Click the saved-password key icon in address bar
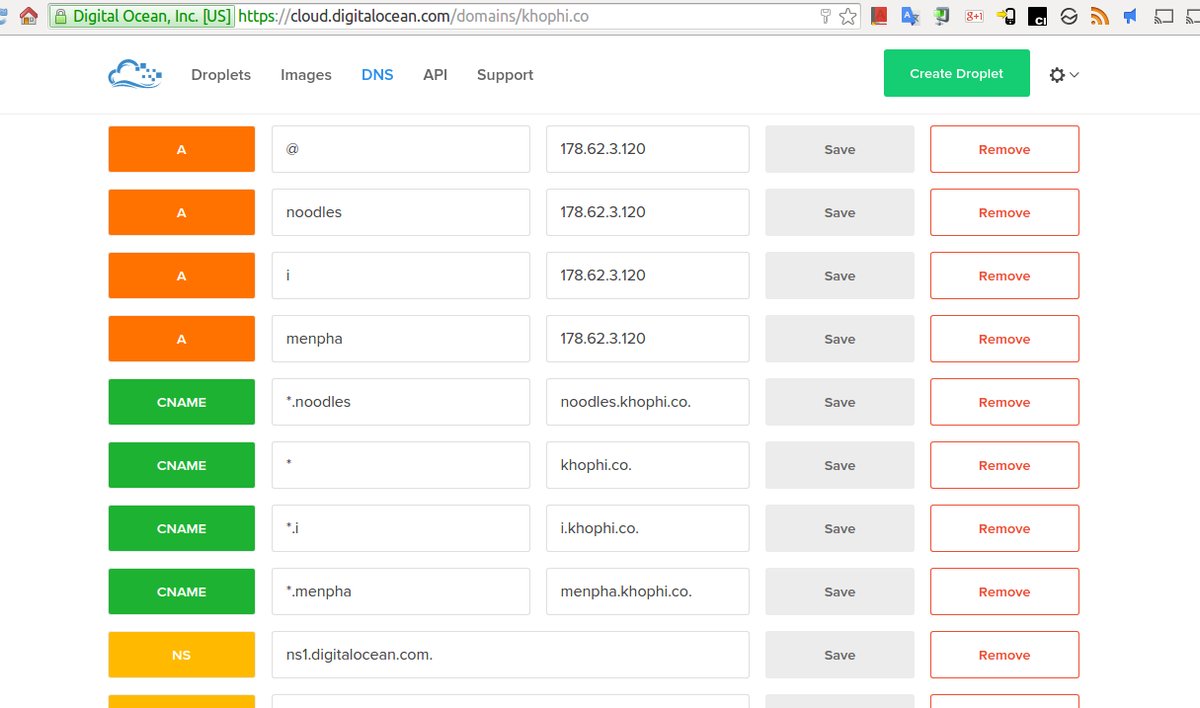 coord(825,16)
